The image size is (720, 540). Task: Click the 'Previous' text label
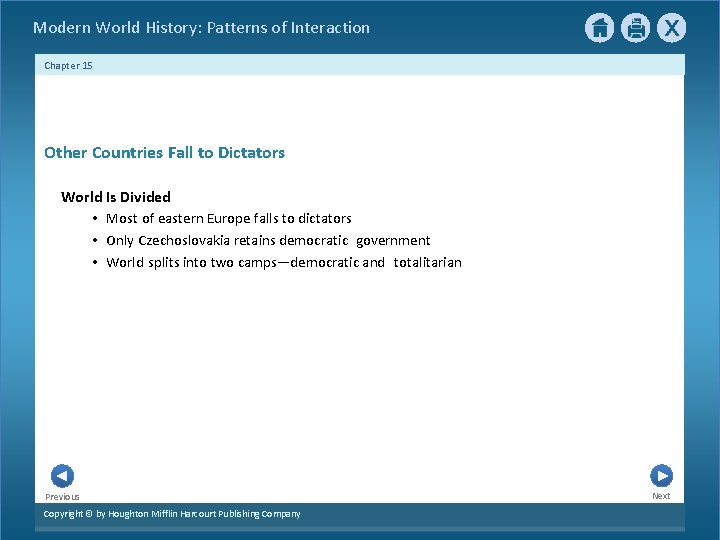62,497
